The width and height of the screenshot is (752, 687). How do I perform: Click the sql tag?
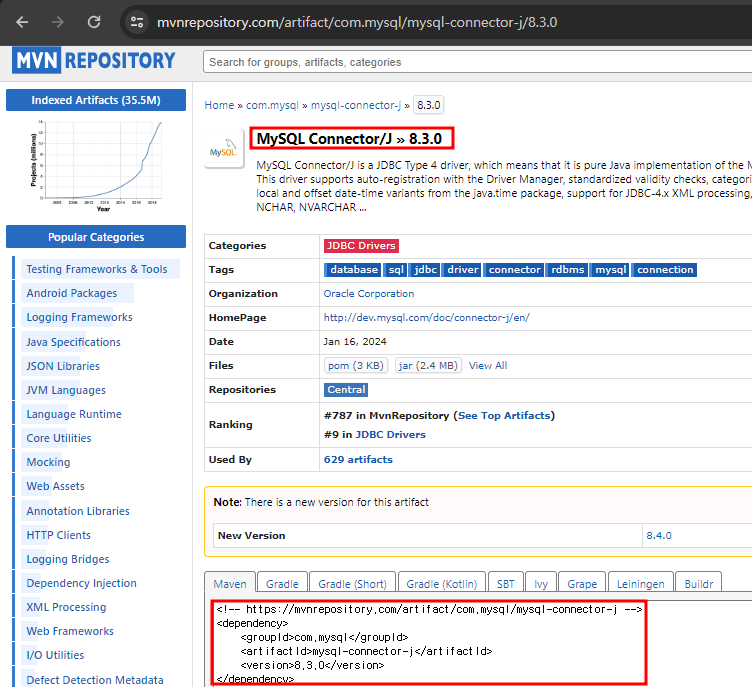pos(396,270)
